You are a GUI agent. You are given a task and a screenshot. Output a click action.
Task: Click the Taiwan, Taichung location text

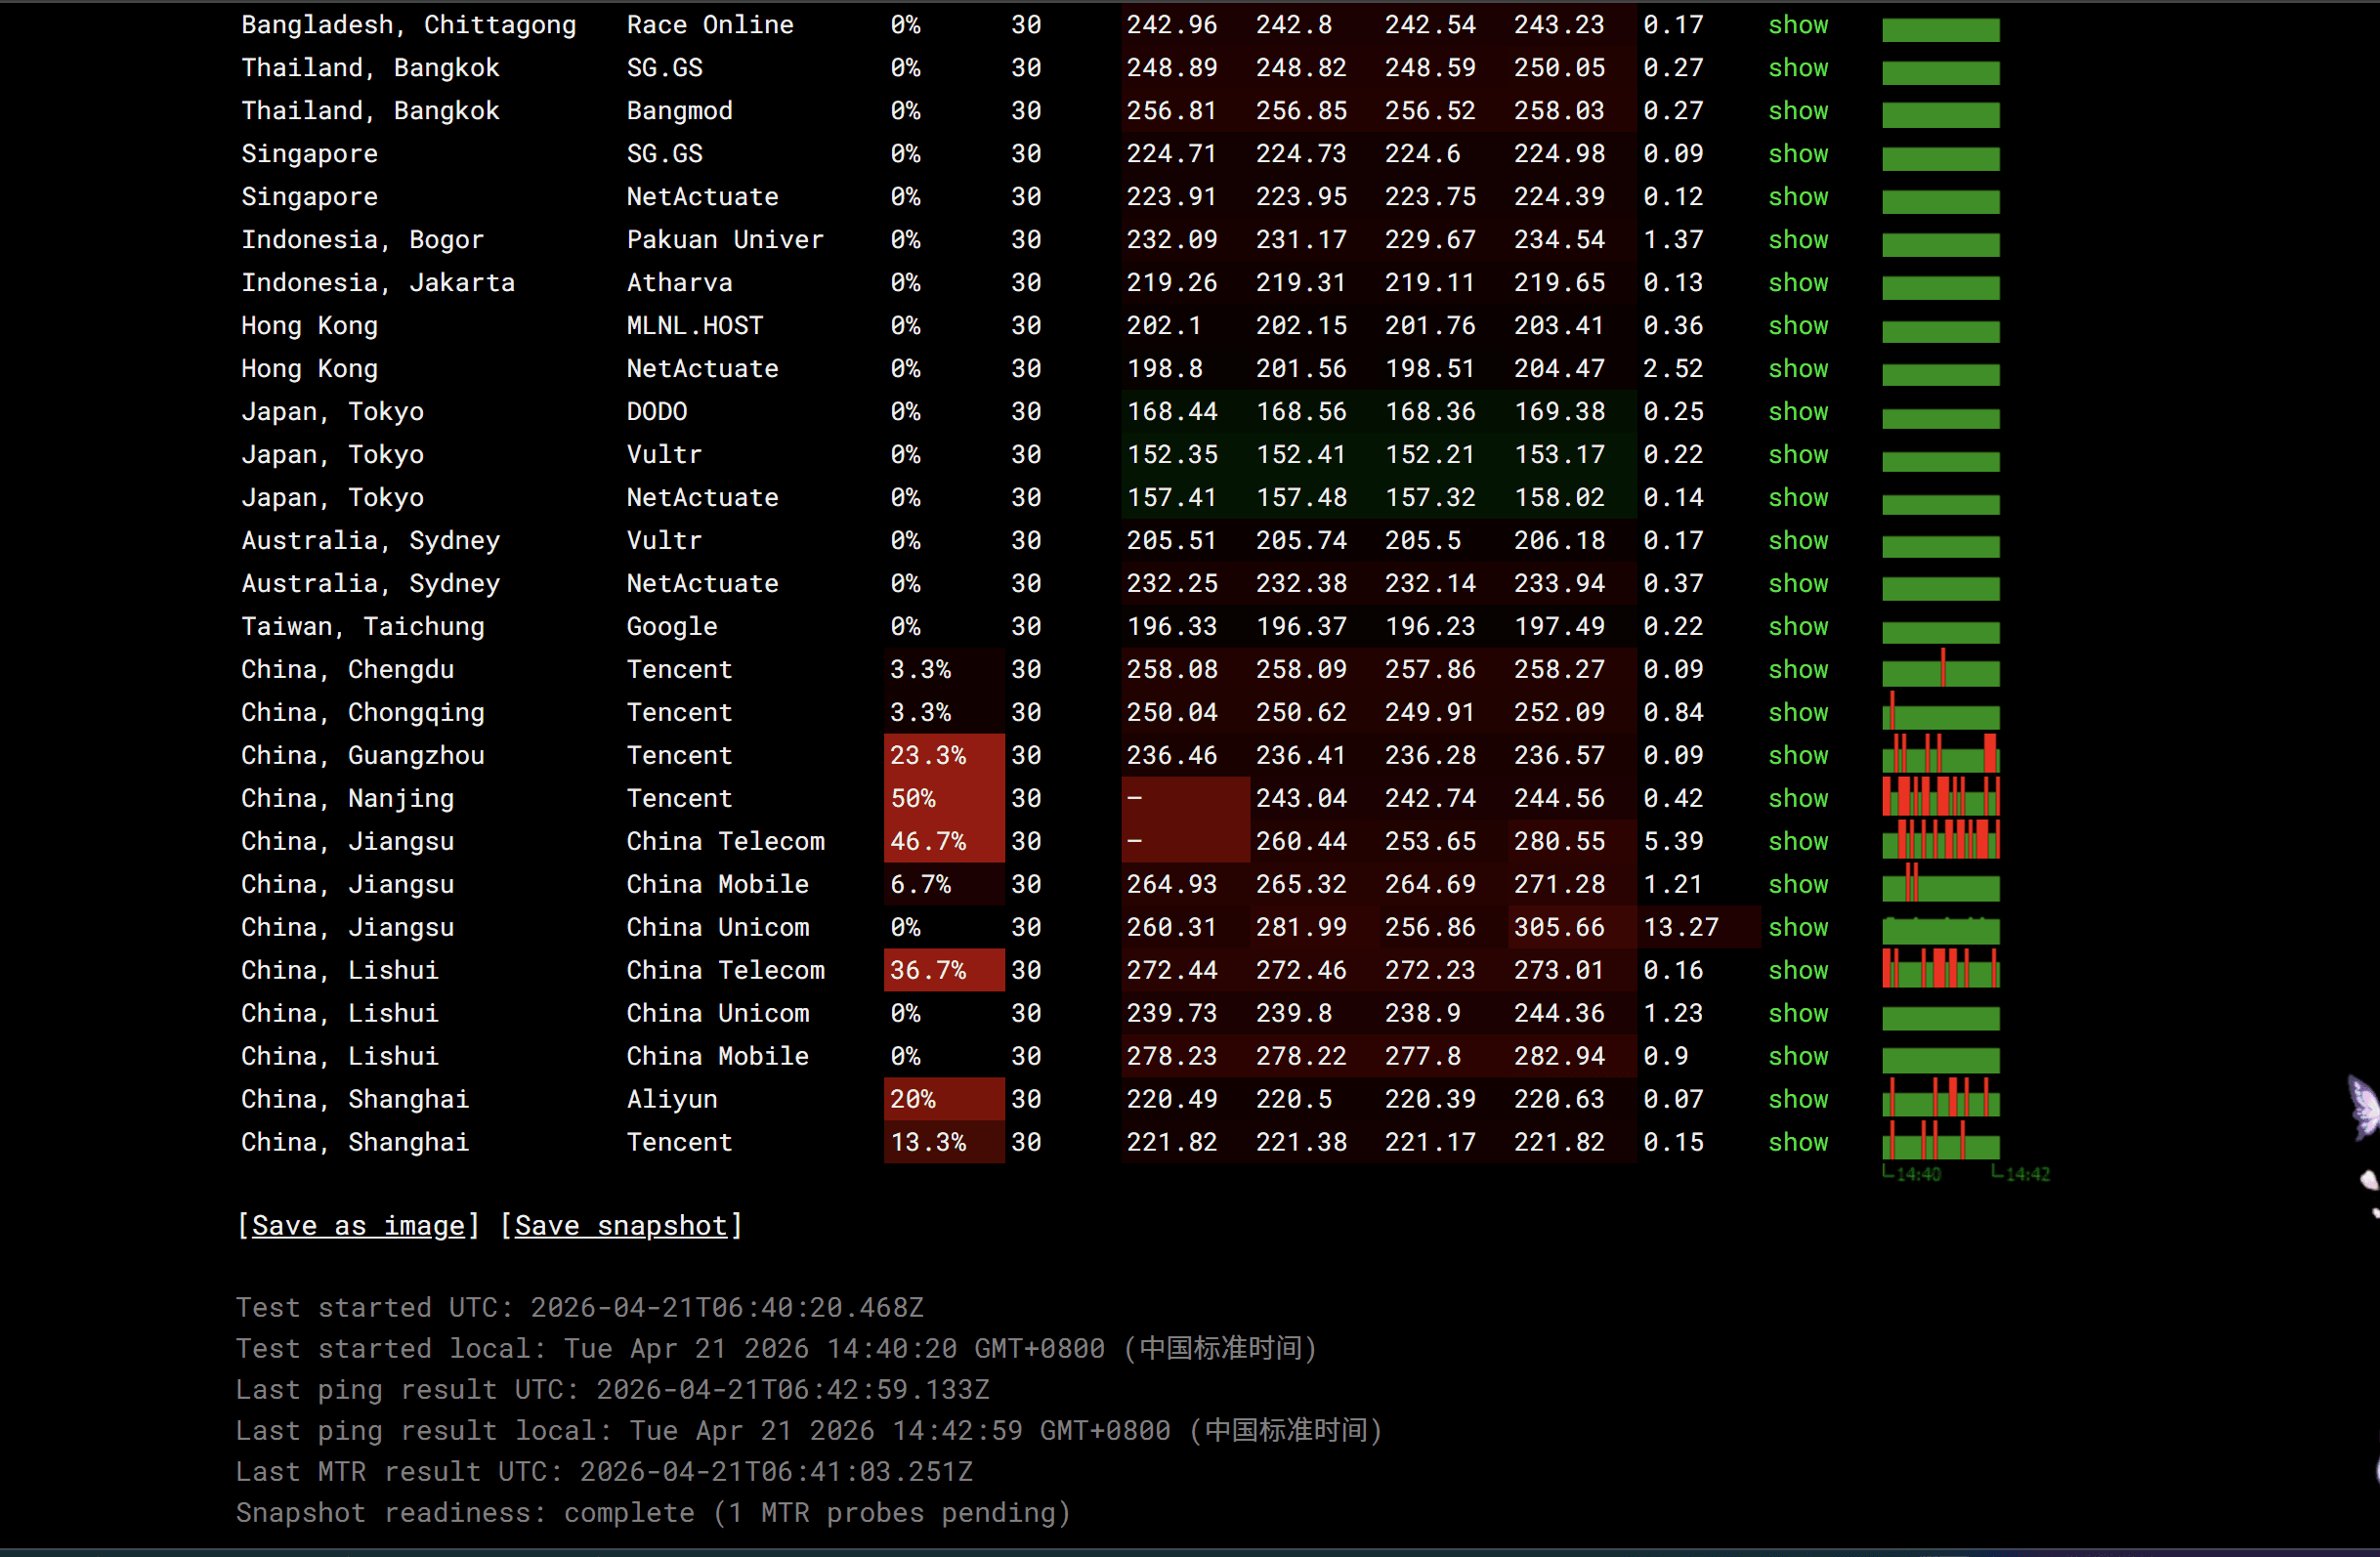point(363,627)
